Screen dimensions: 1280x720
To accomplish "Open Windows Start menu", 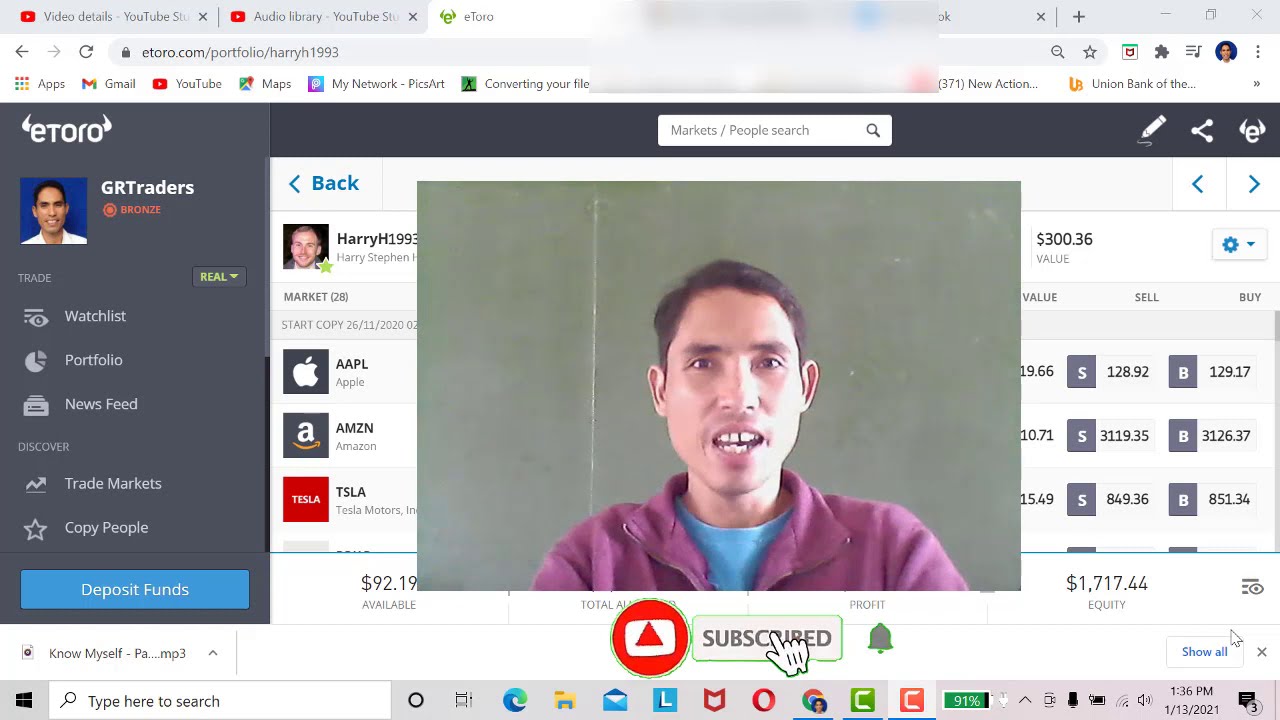I will pyautogui.click(x=24, y=701).
